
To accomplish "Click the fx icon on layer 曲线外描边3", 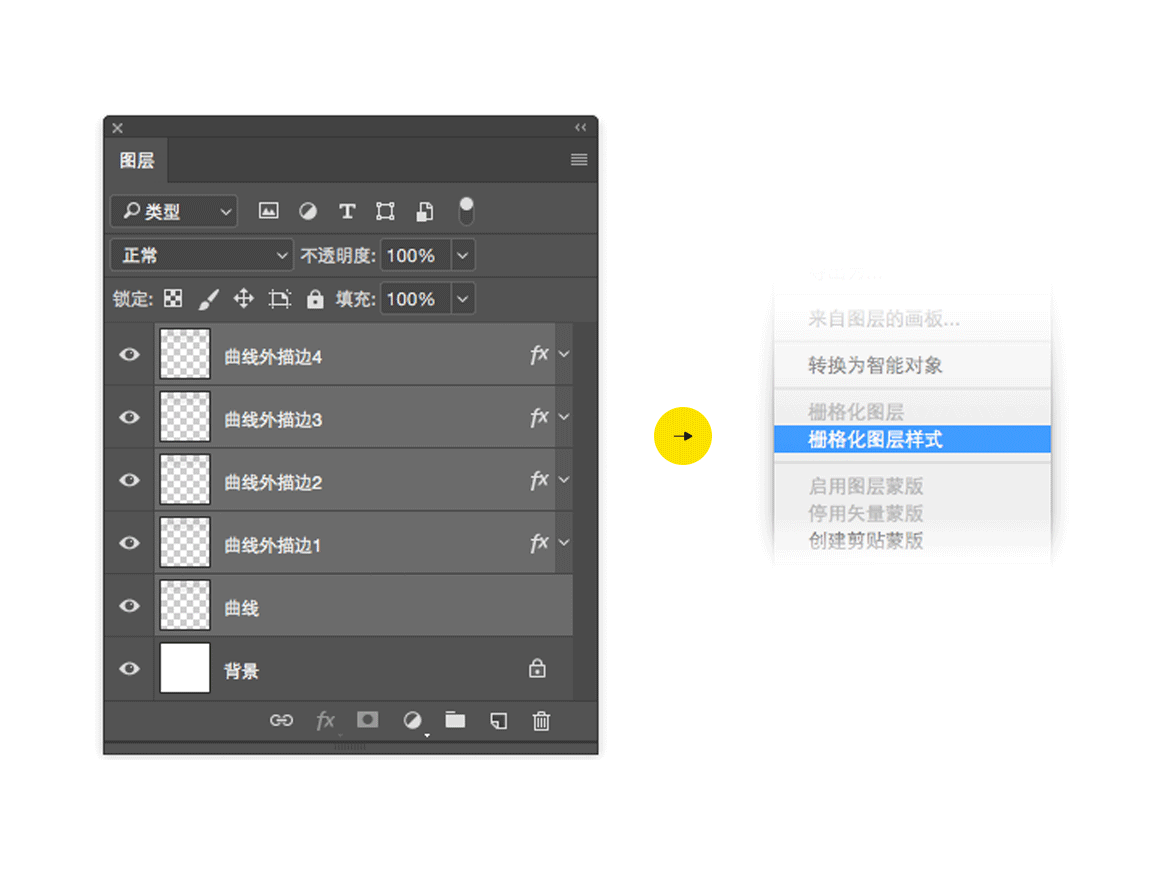I will [x=539, y=417].
